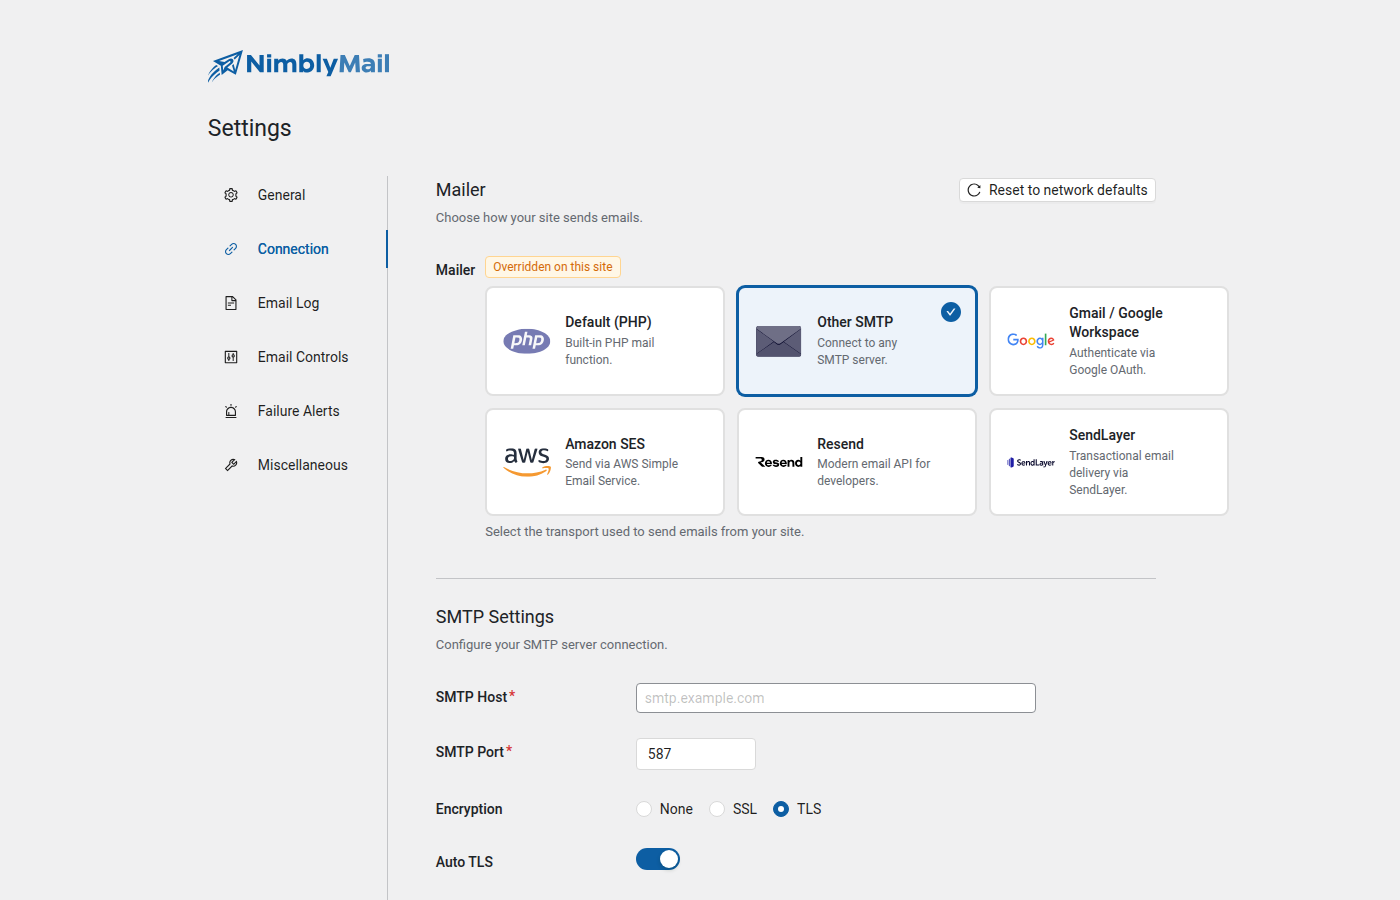Image resolution: width=1400 pixels, height=900 pixels.
Task: Click the Email Log document icon
Action: (231, 303)
